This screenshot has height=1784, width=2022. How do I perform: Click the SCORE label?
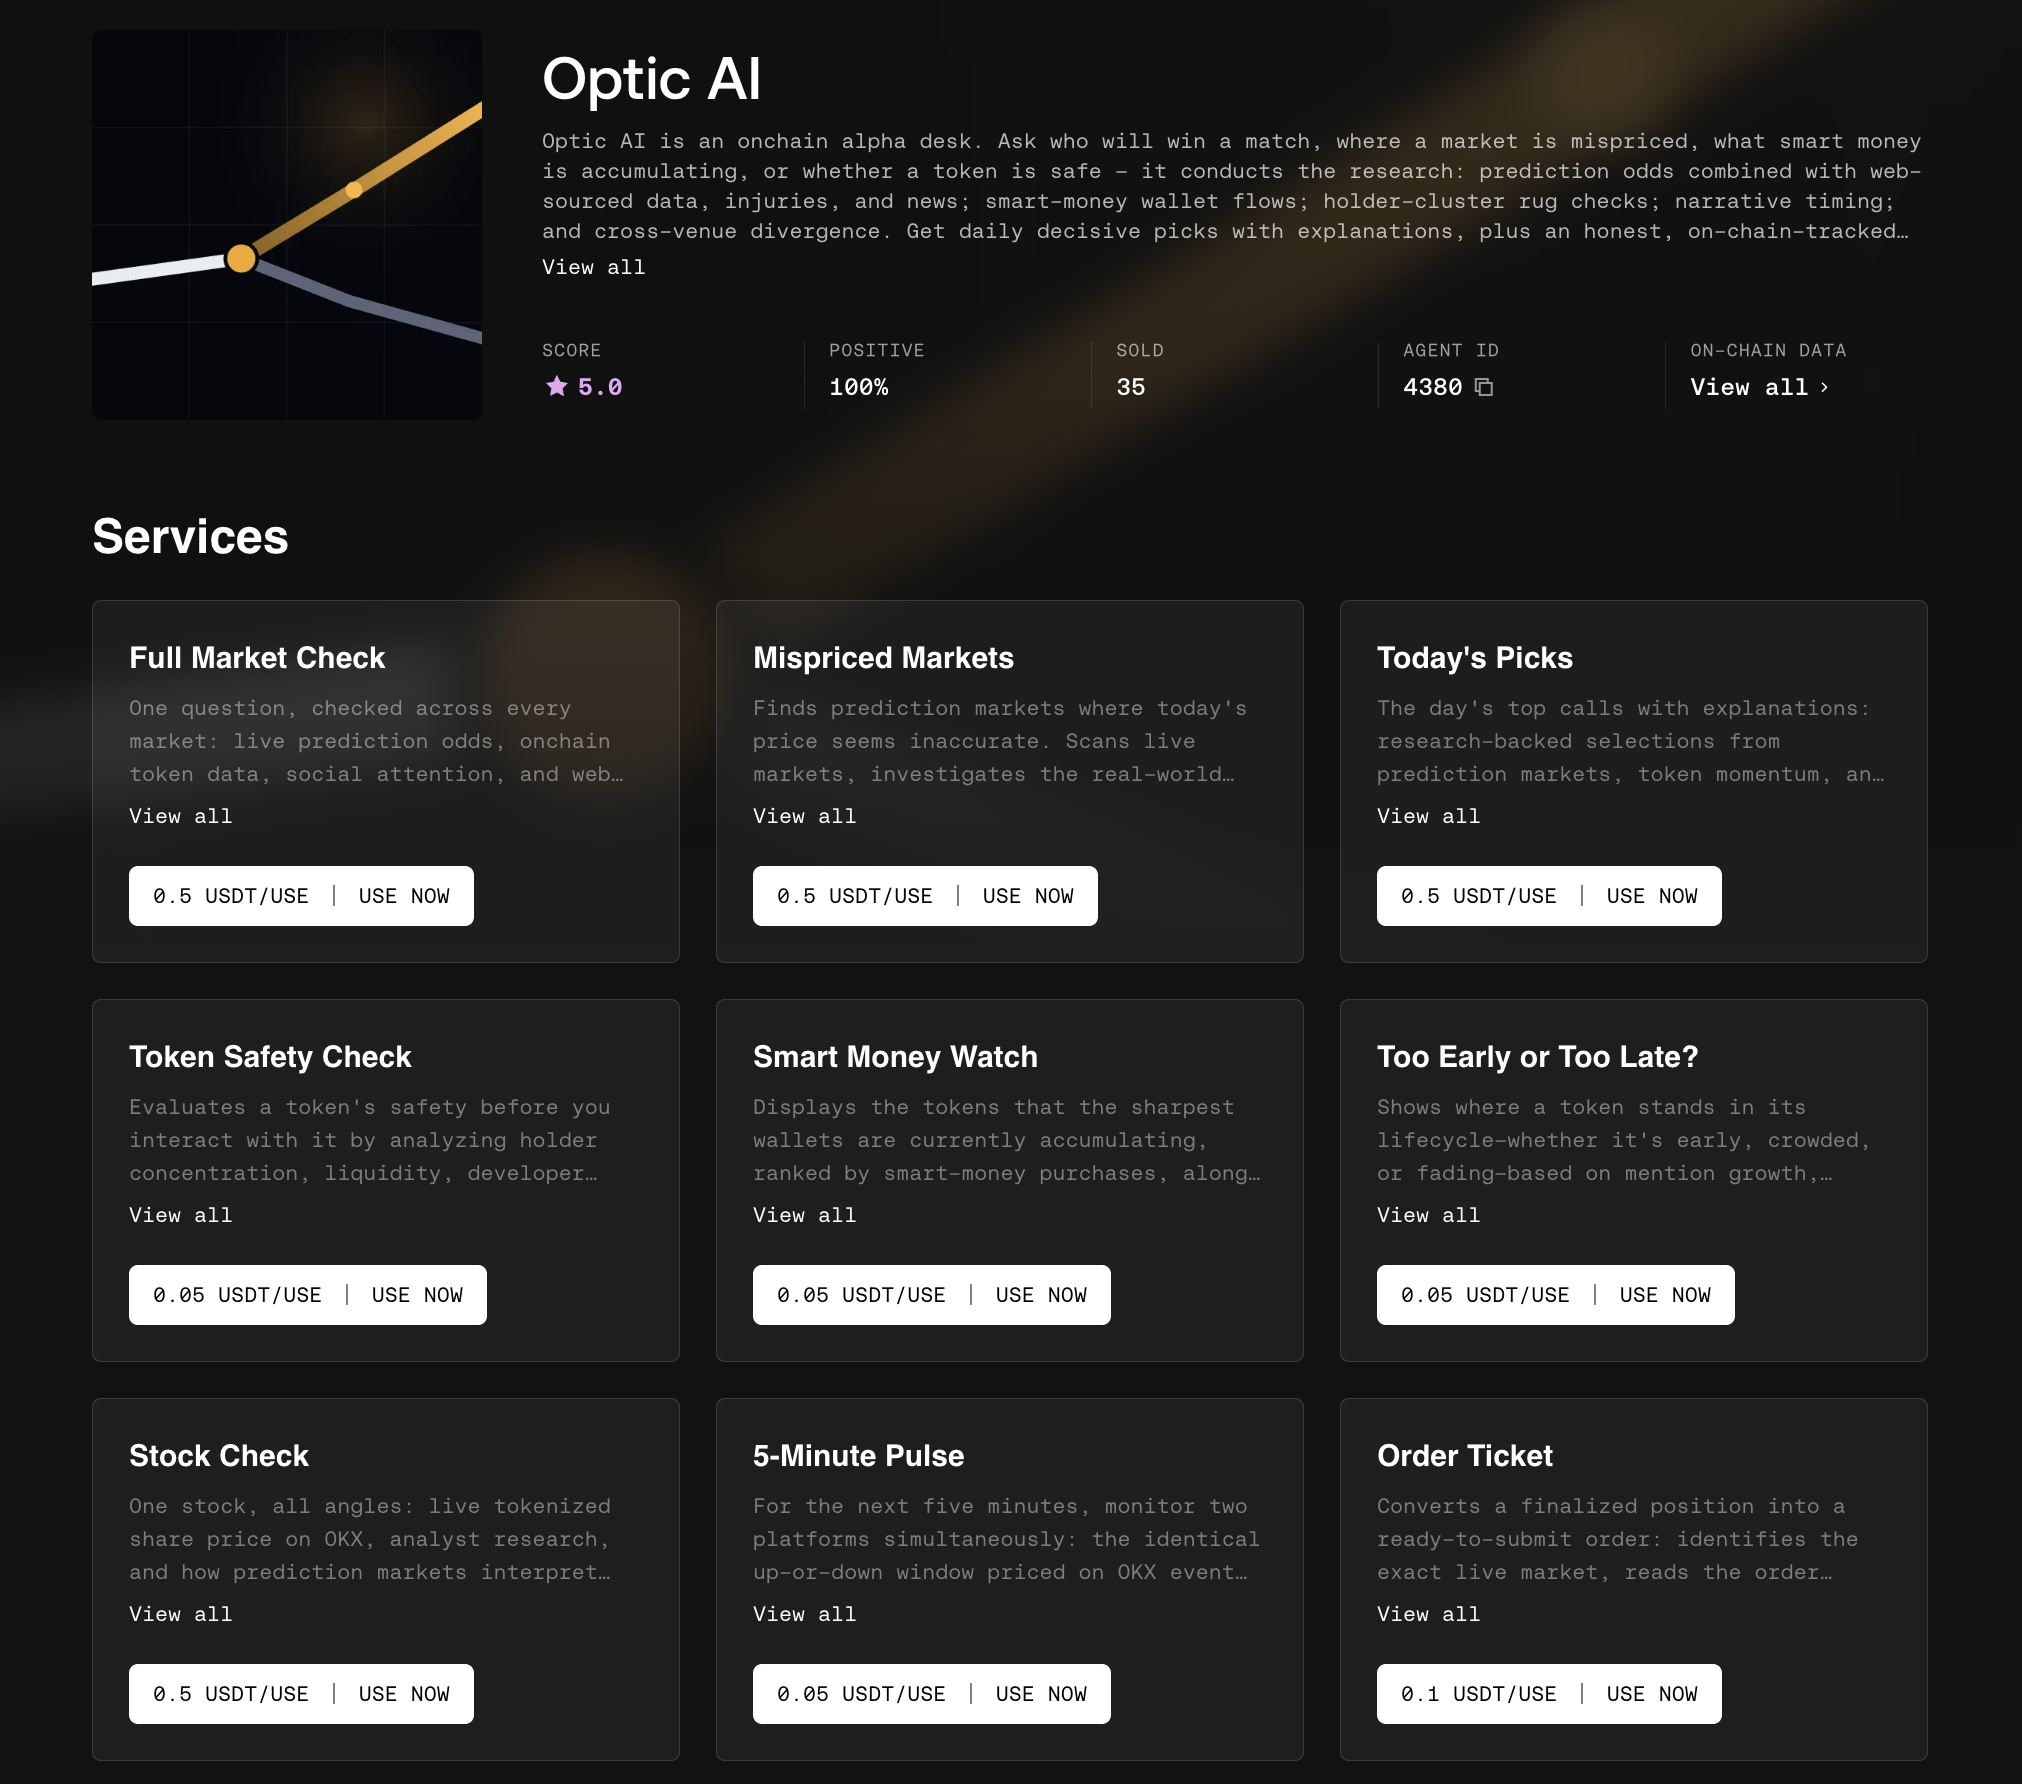coord(571,350)
